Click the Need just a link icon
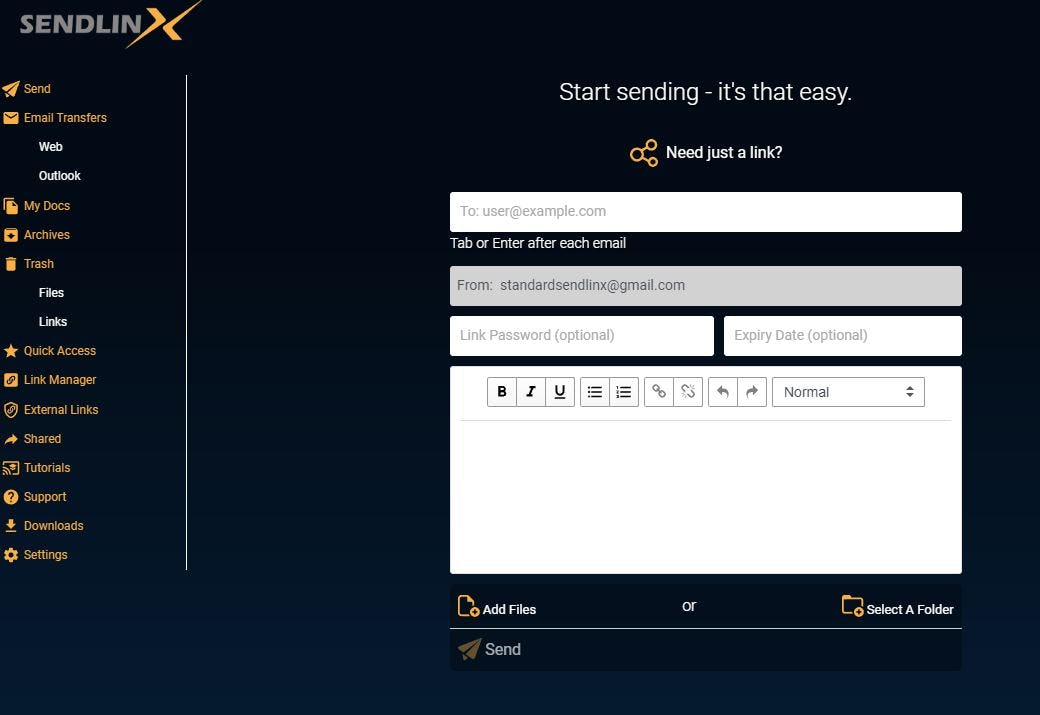The width and height of the screenshot is (1040, 715). click(643, 152)
